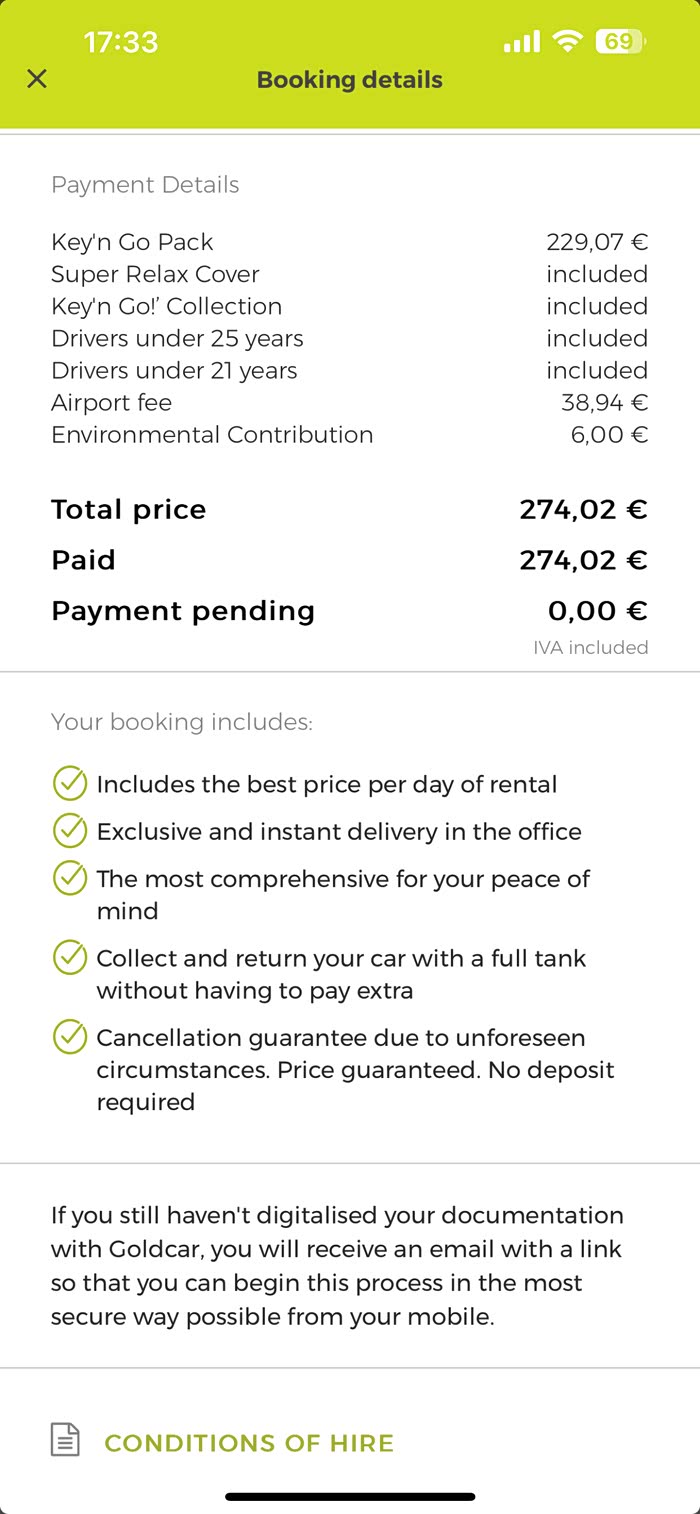Viewport: 700px width, 1514px height.
Task: Tap the cellular signal bars icon
Action: point(521,42)
